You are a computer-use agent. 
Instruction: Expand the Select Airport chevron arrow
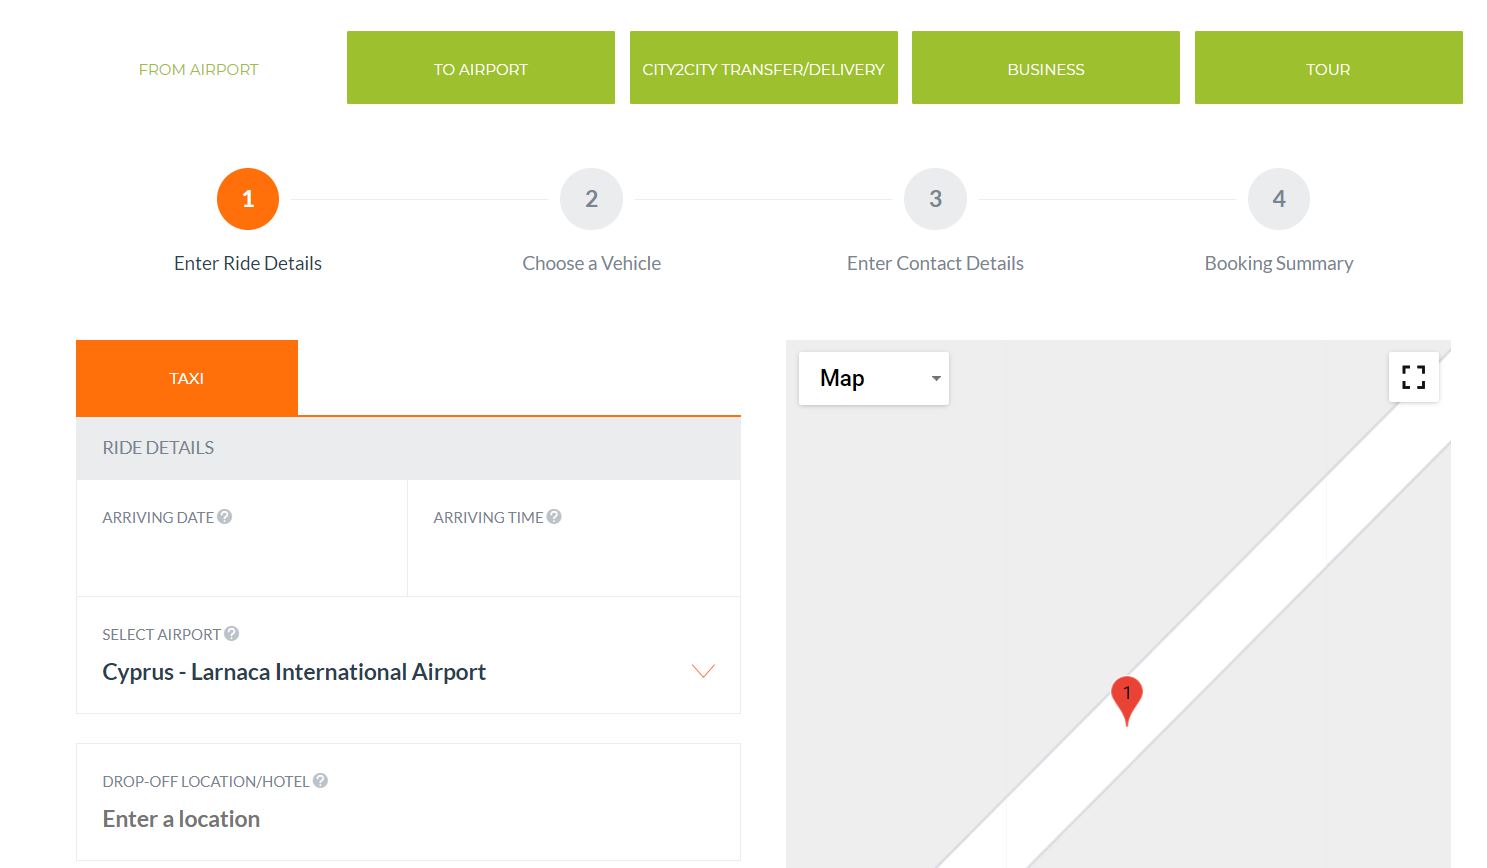703,671
